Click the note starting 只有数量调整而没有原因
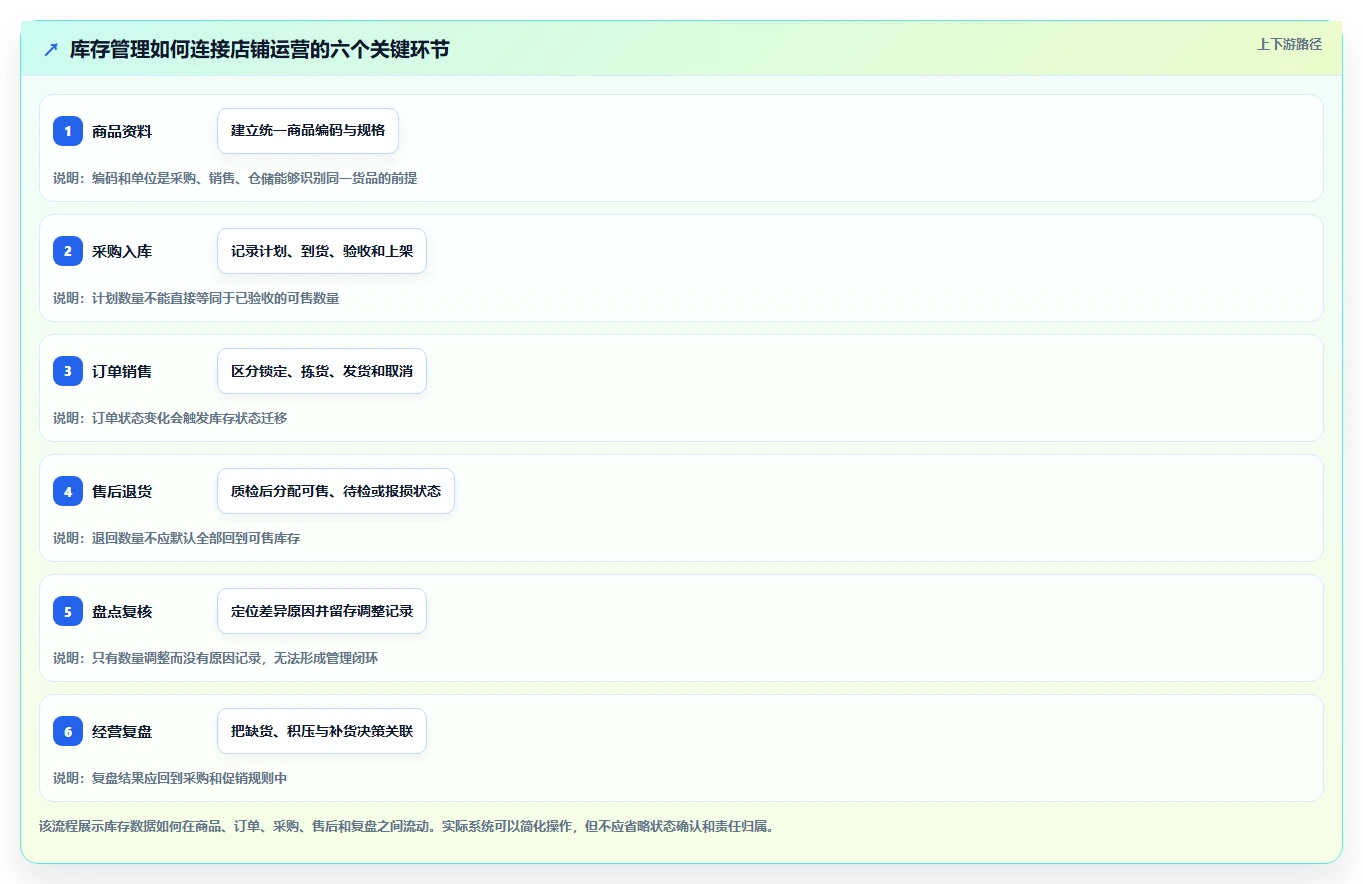The height and width of the screenshot is (884, 1363). pos(215,658)
